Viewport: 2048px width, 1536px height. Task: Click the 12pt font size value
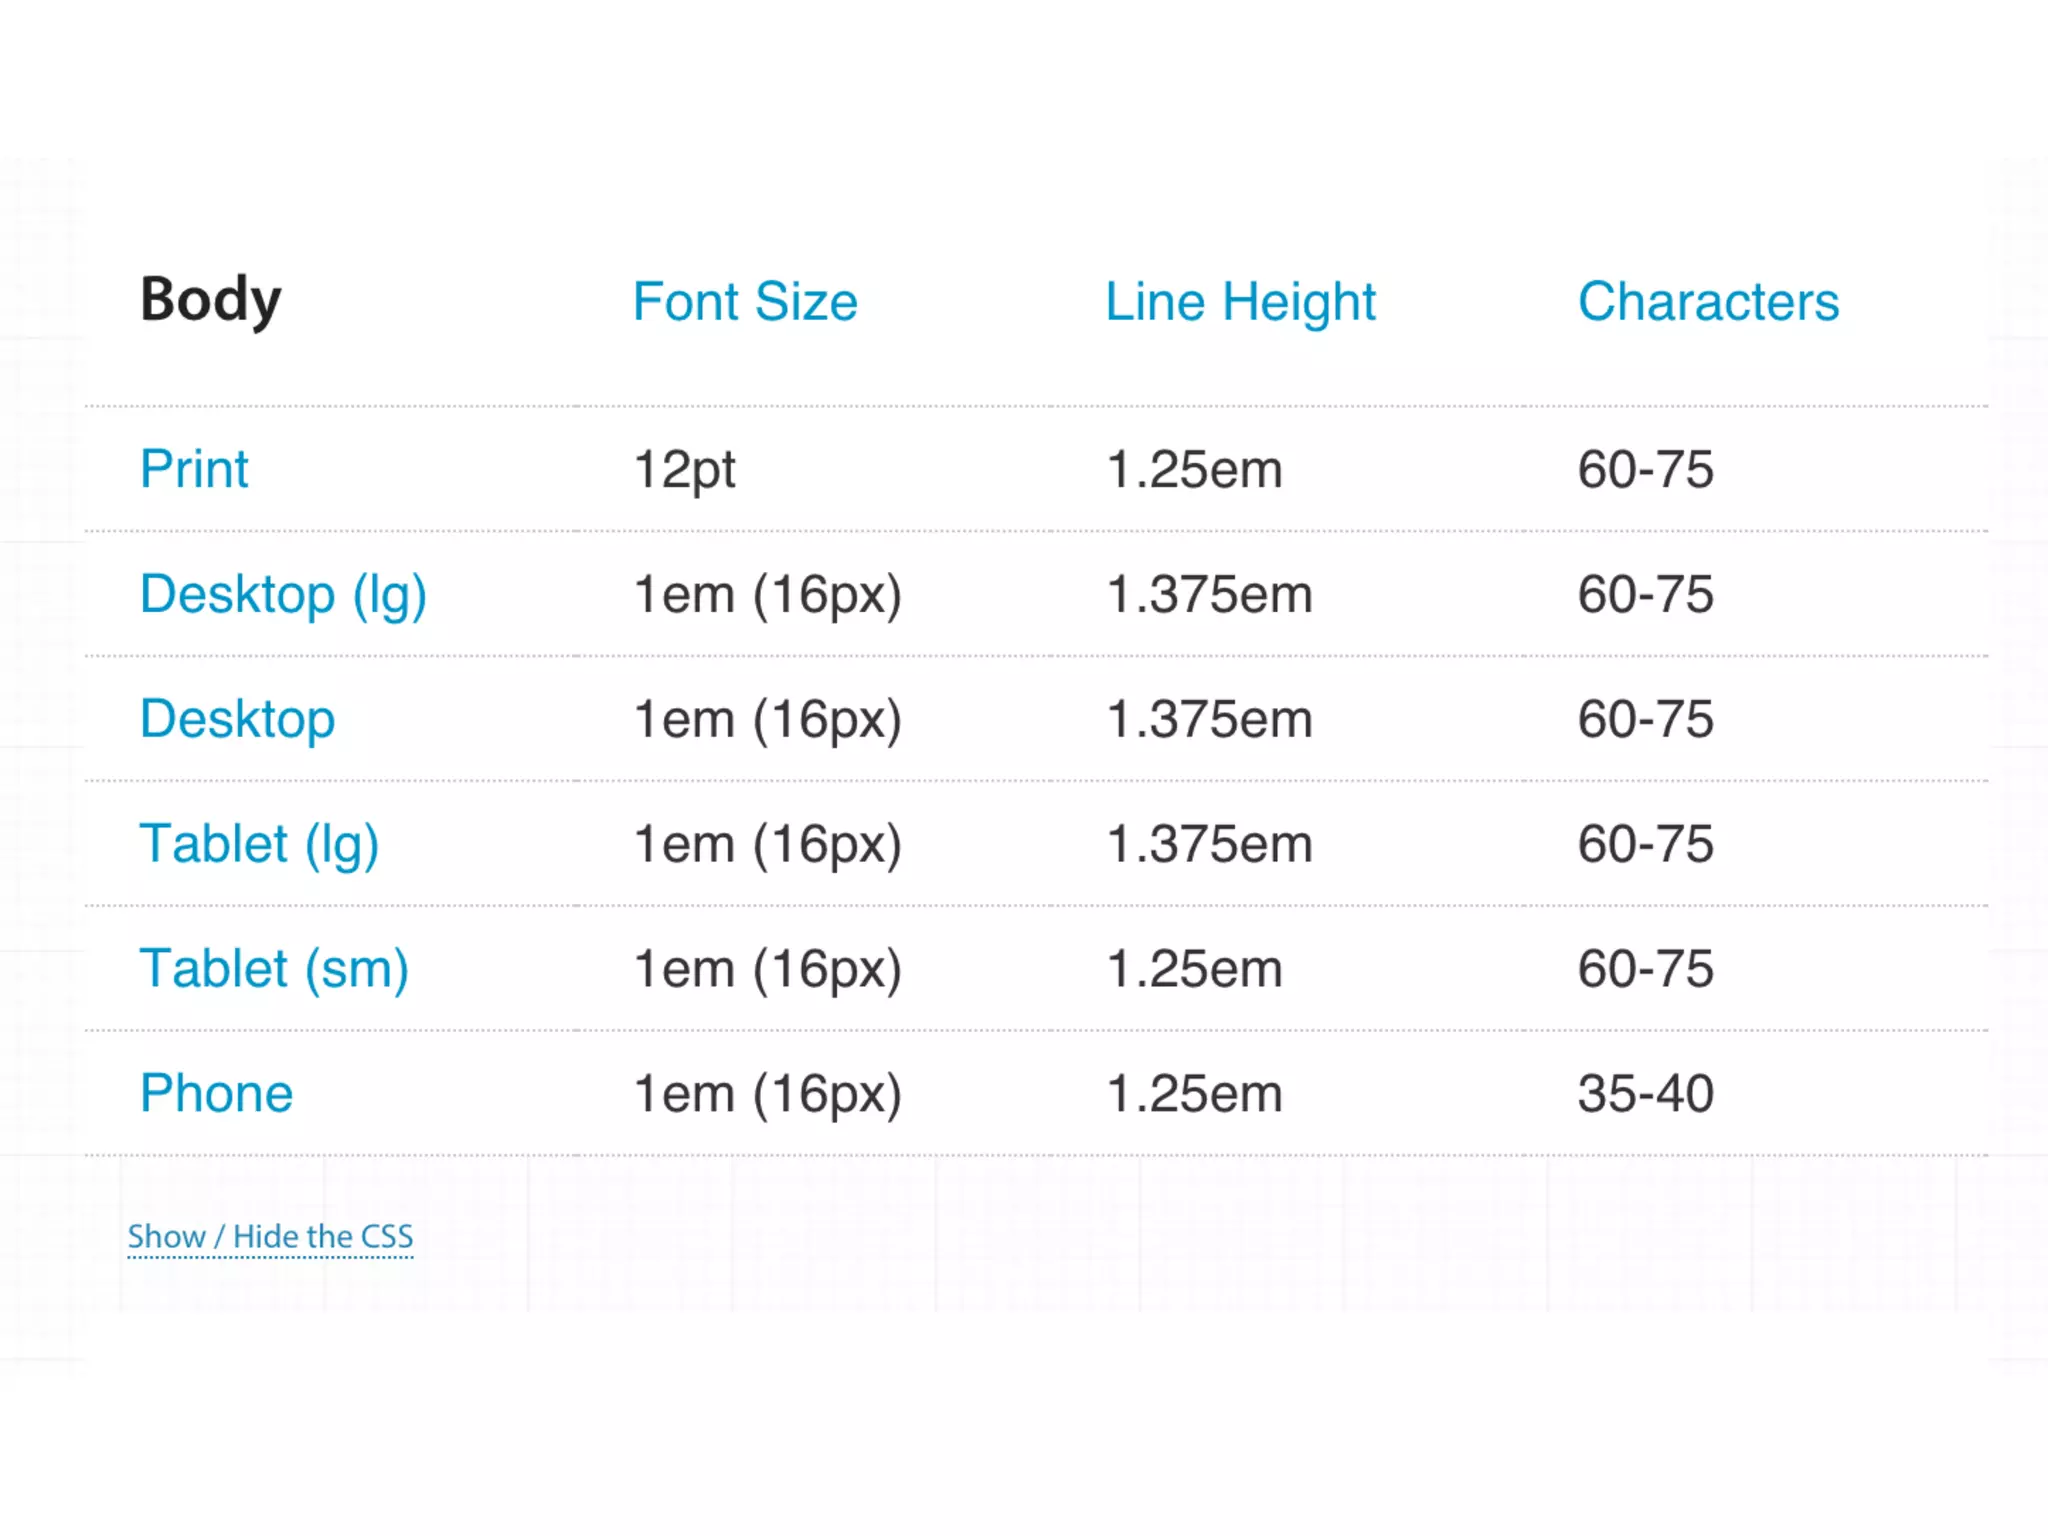click(684, 469)
